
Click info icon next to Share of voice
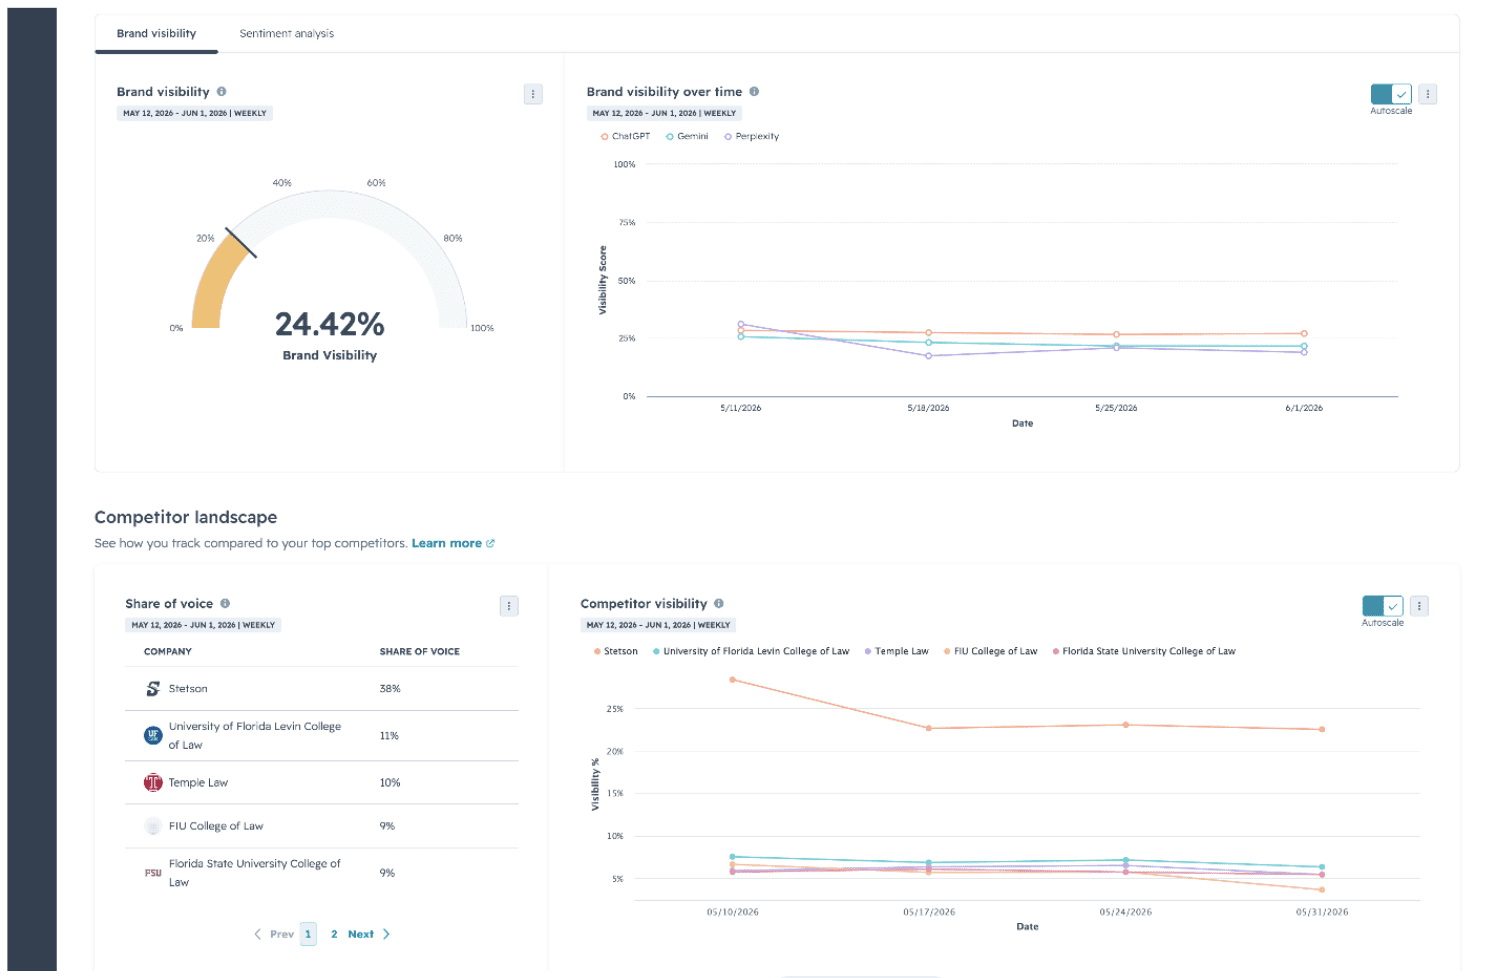(225, 603)
